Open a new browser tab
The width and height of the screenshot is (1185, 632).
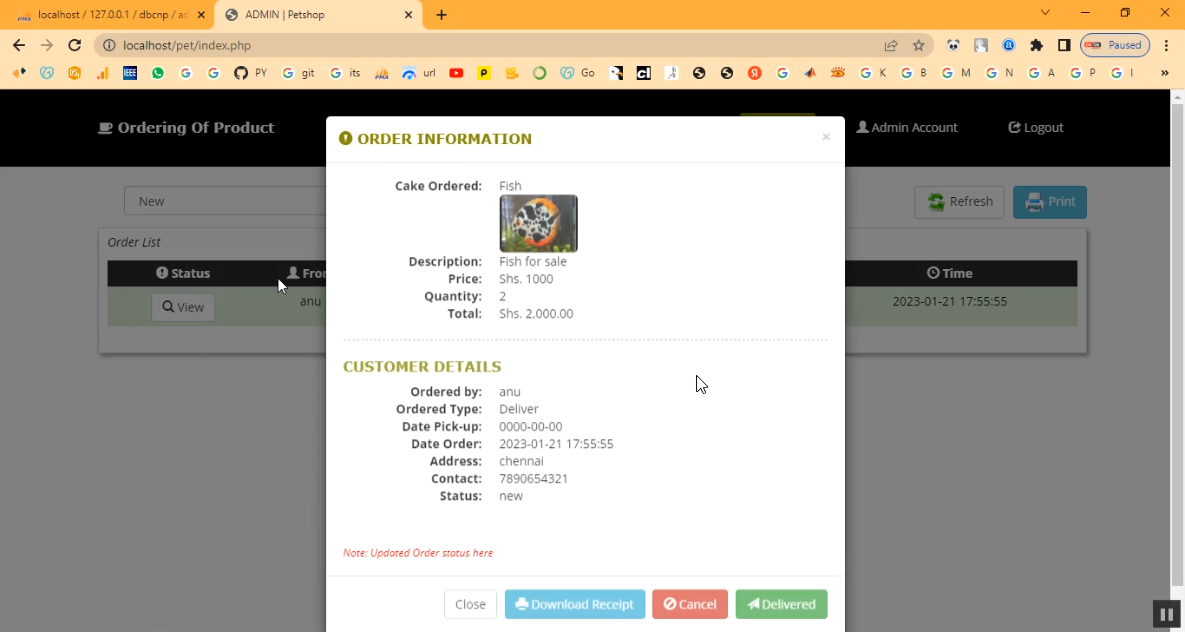tap(442, 15)
